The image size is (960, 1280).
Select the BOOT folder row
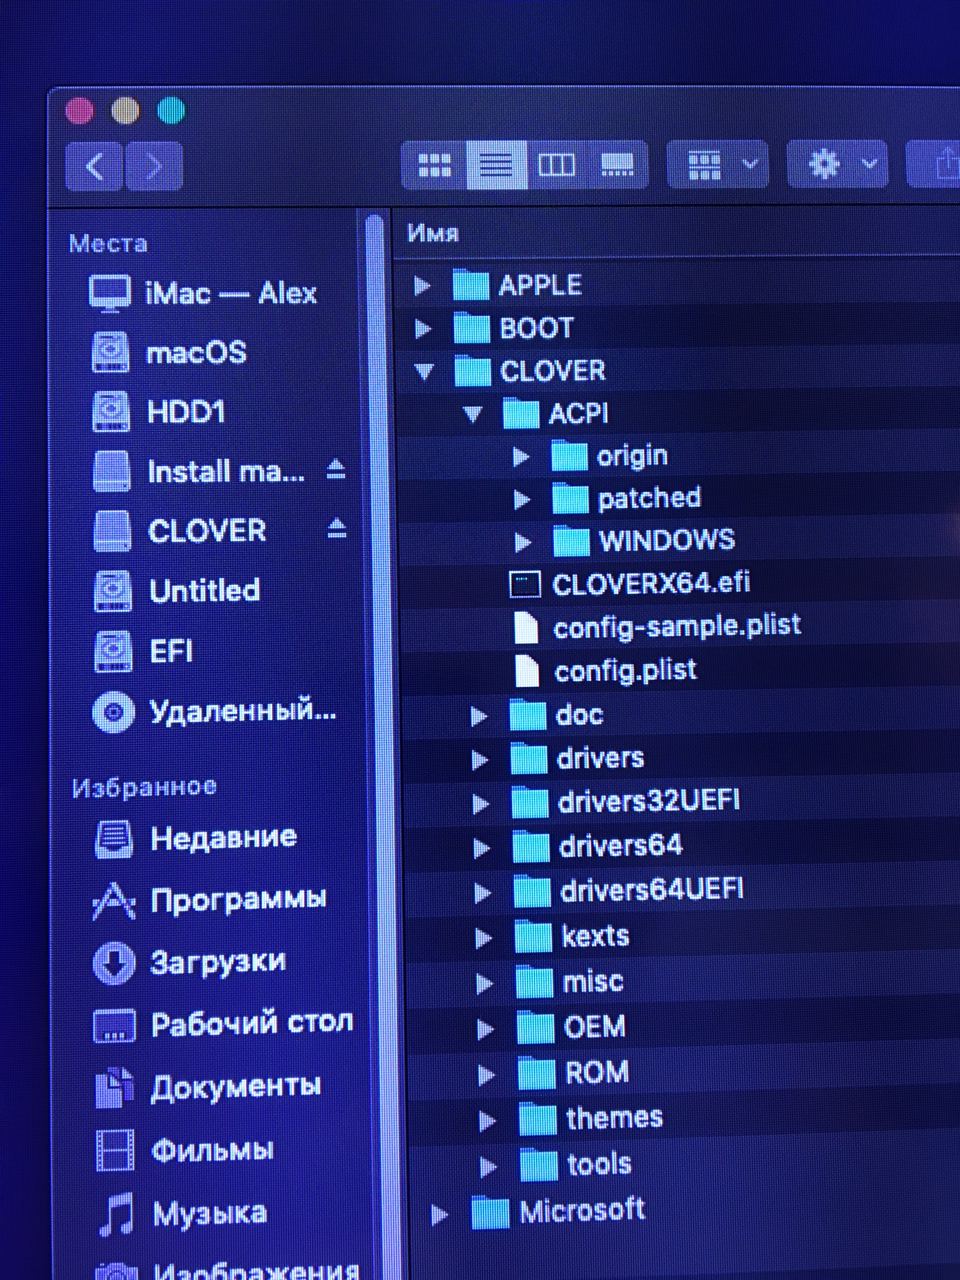(x=678, y=328)
